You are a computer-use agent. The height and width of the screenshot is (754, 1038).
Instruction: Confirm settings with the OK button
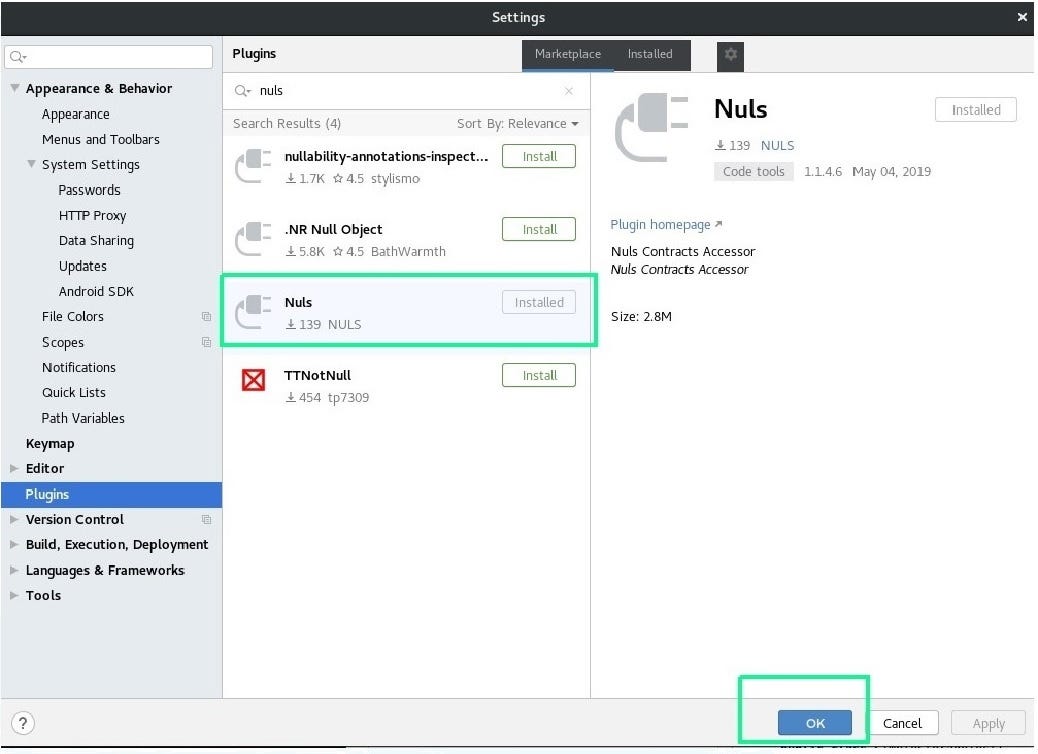pyautogui.click(x=815, y=723)
